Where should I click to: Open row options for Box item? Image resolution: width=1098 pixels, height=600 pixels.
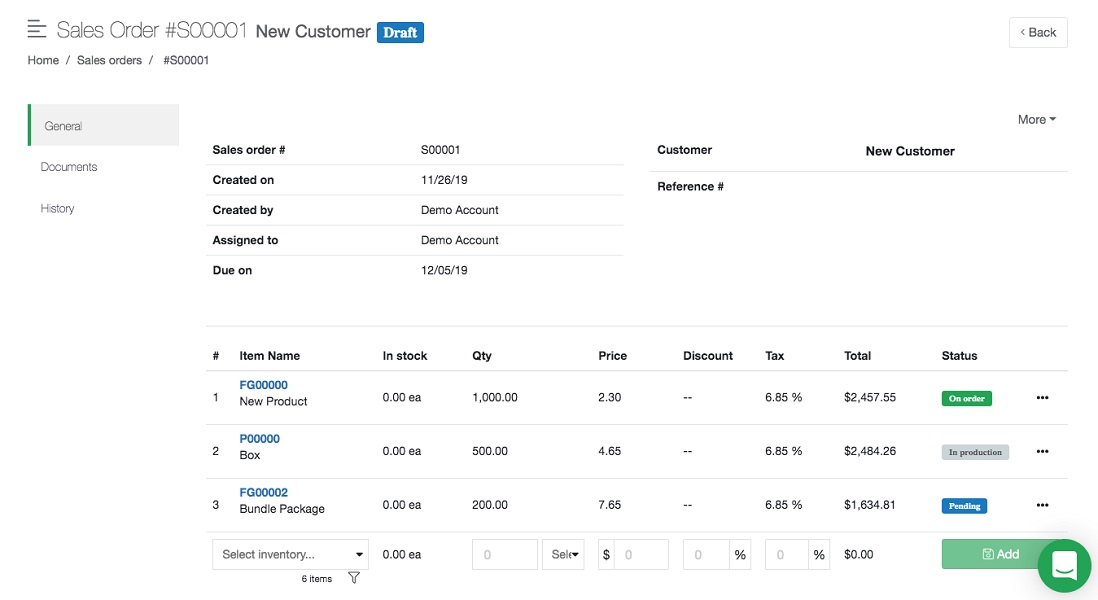[1042, 452]
